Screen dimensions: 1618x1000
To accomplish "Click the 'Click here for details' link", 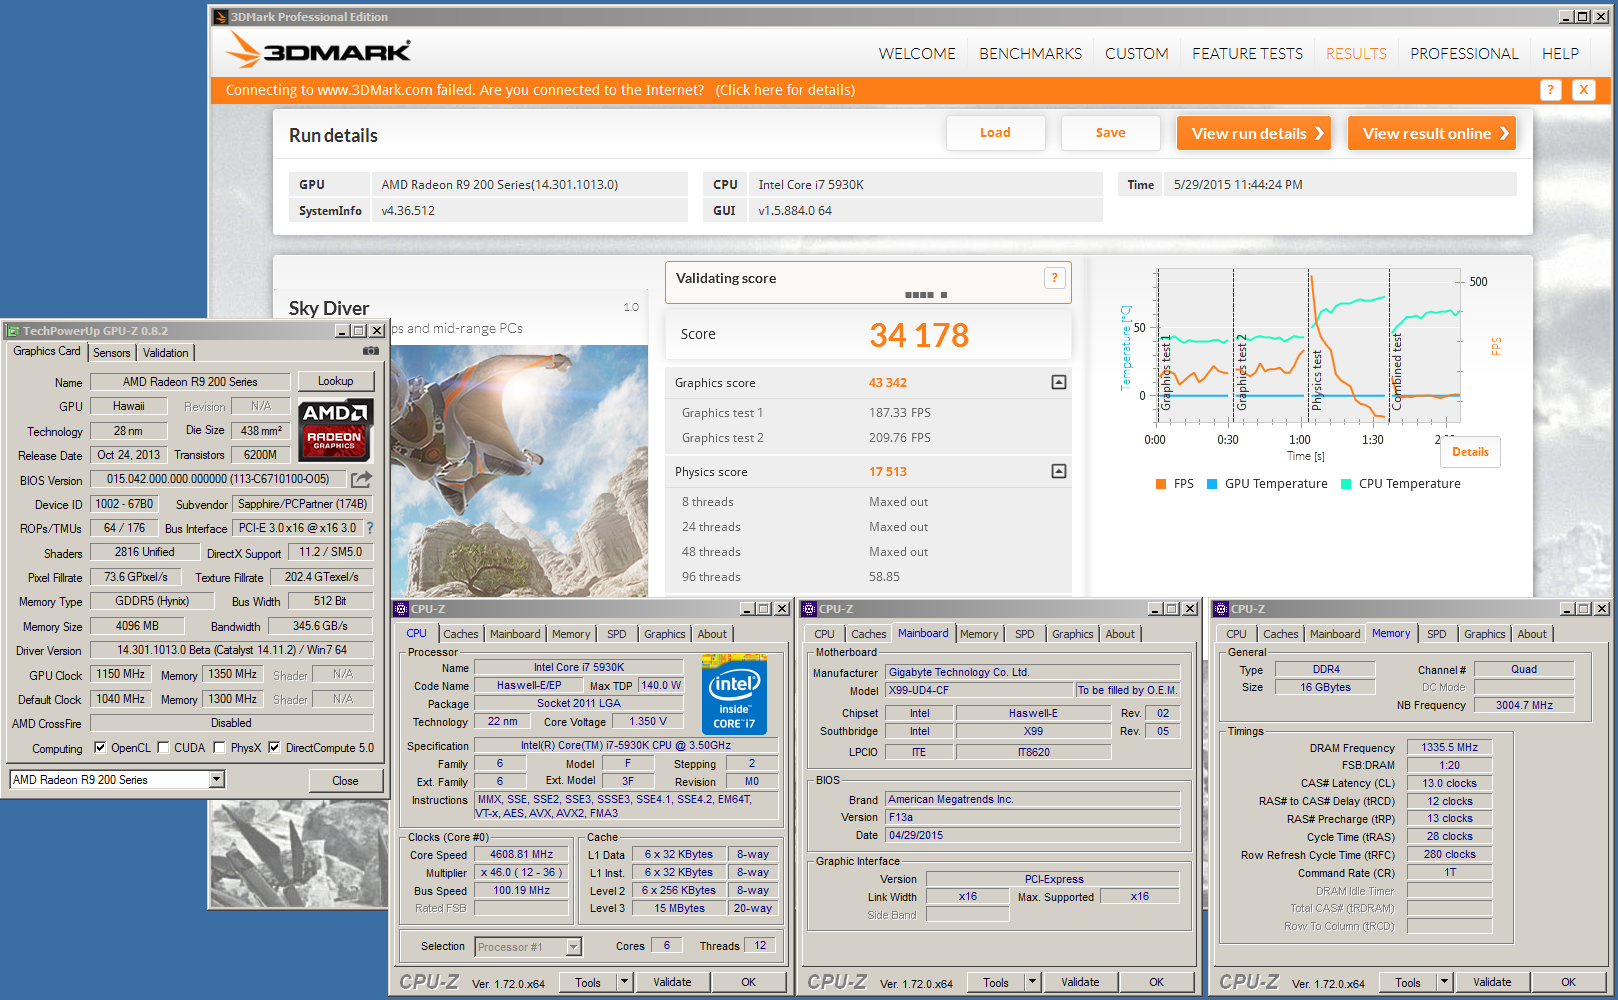I will point(785,90).
